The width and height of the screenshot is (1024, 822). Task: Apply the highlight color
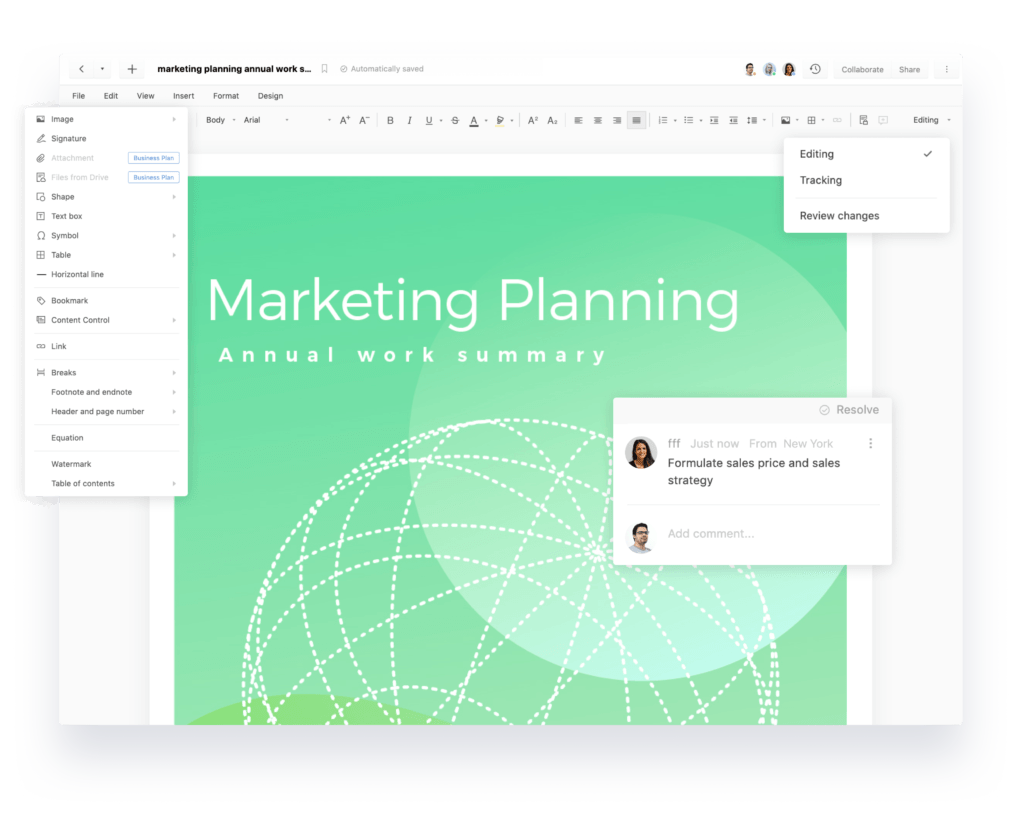pos(500,120)
